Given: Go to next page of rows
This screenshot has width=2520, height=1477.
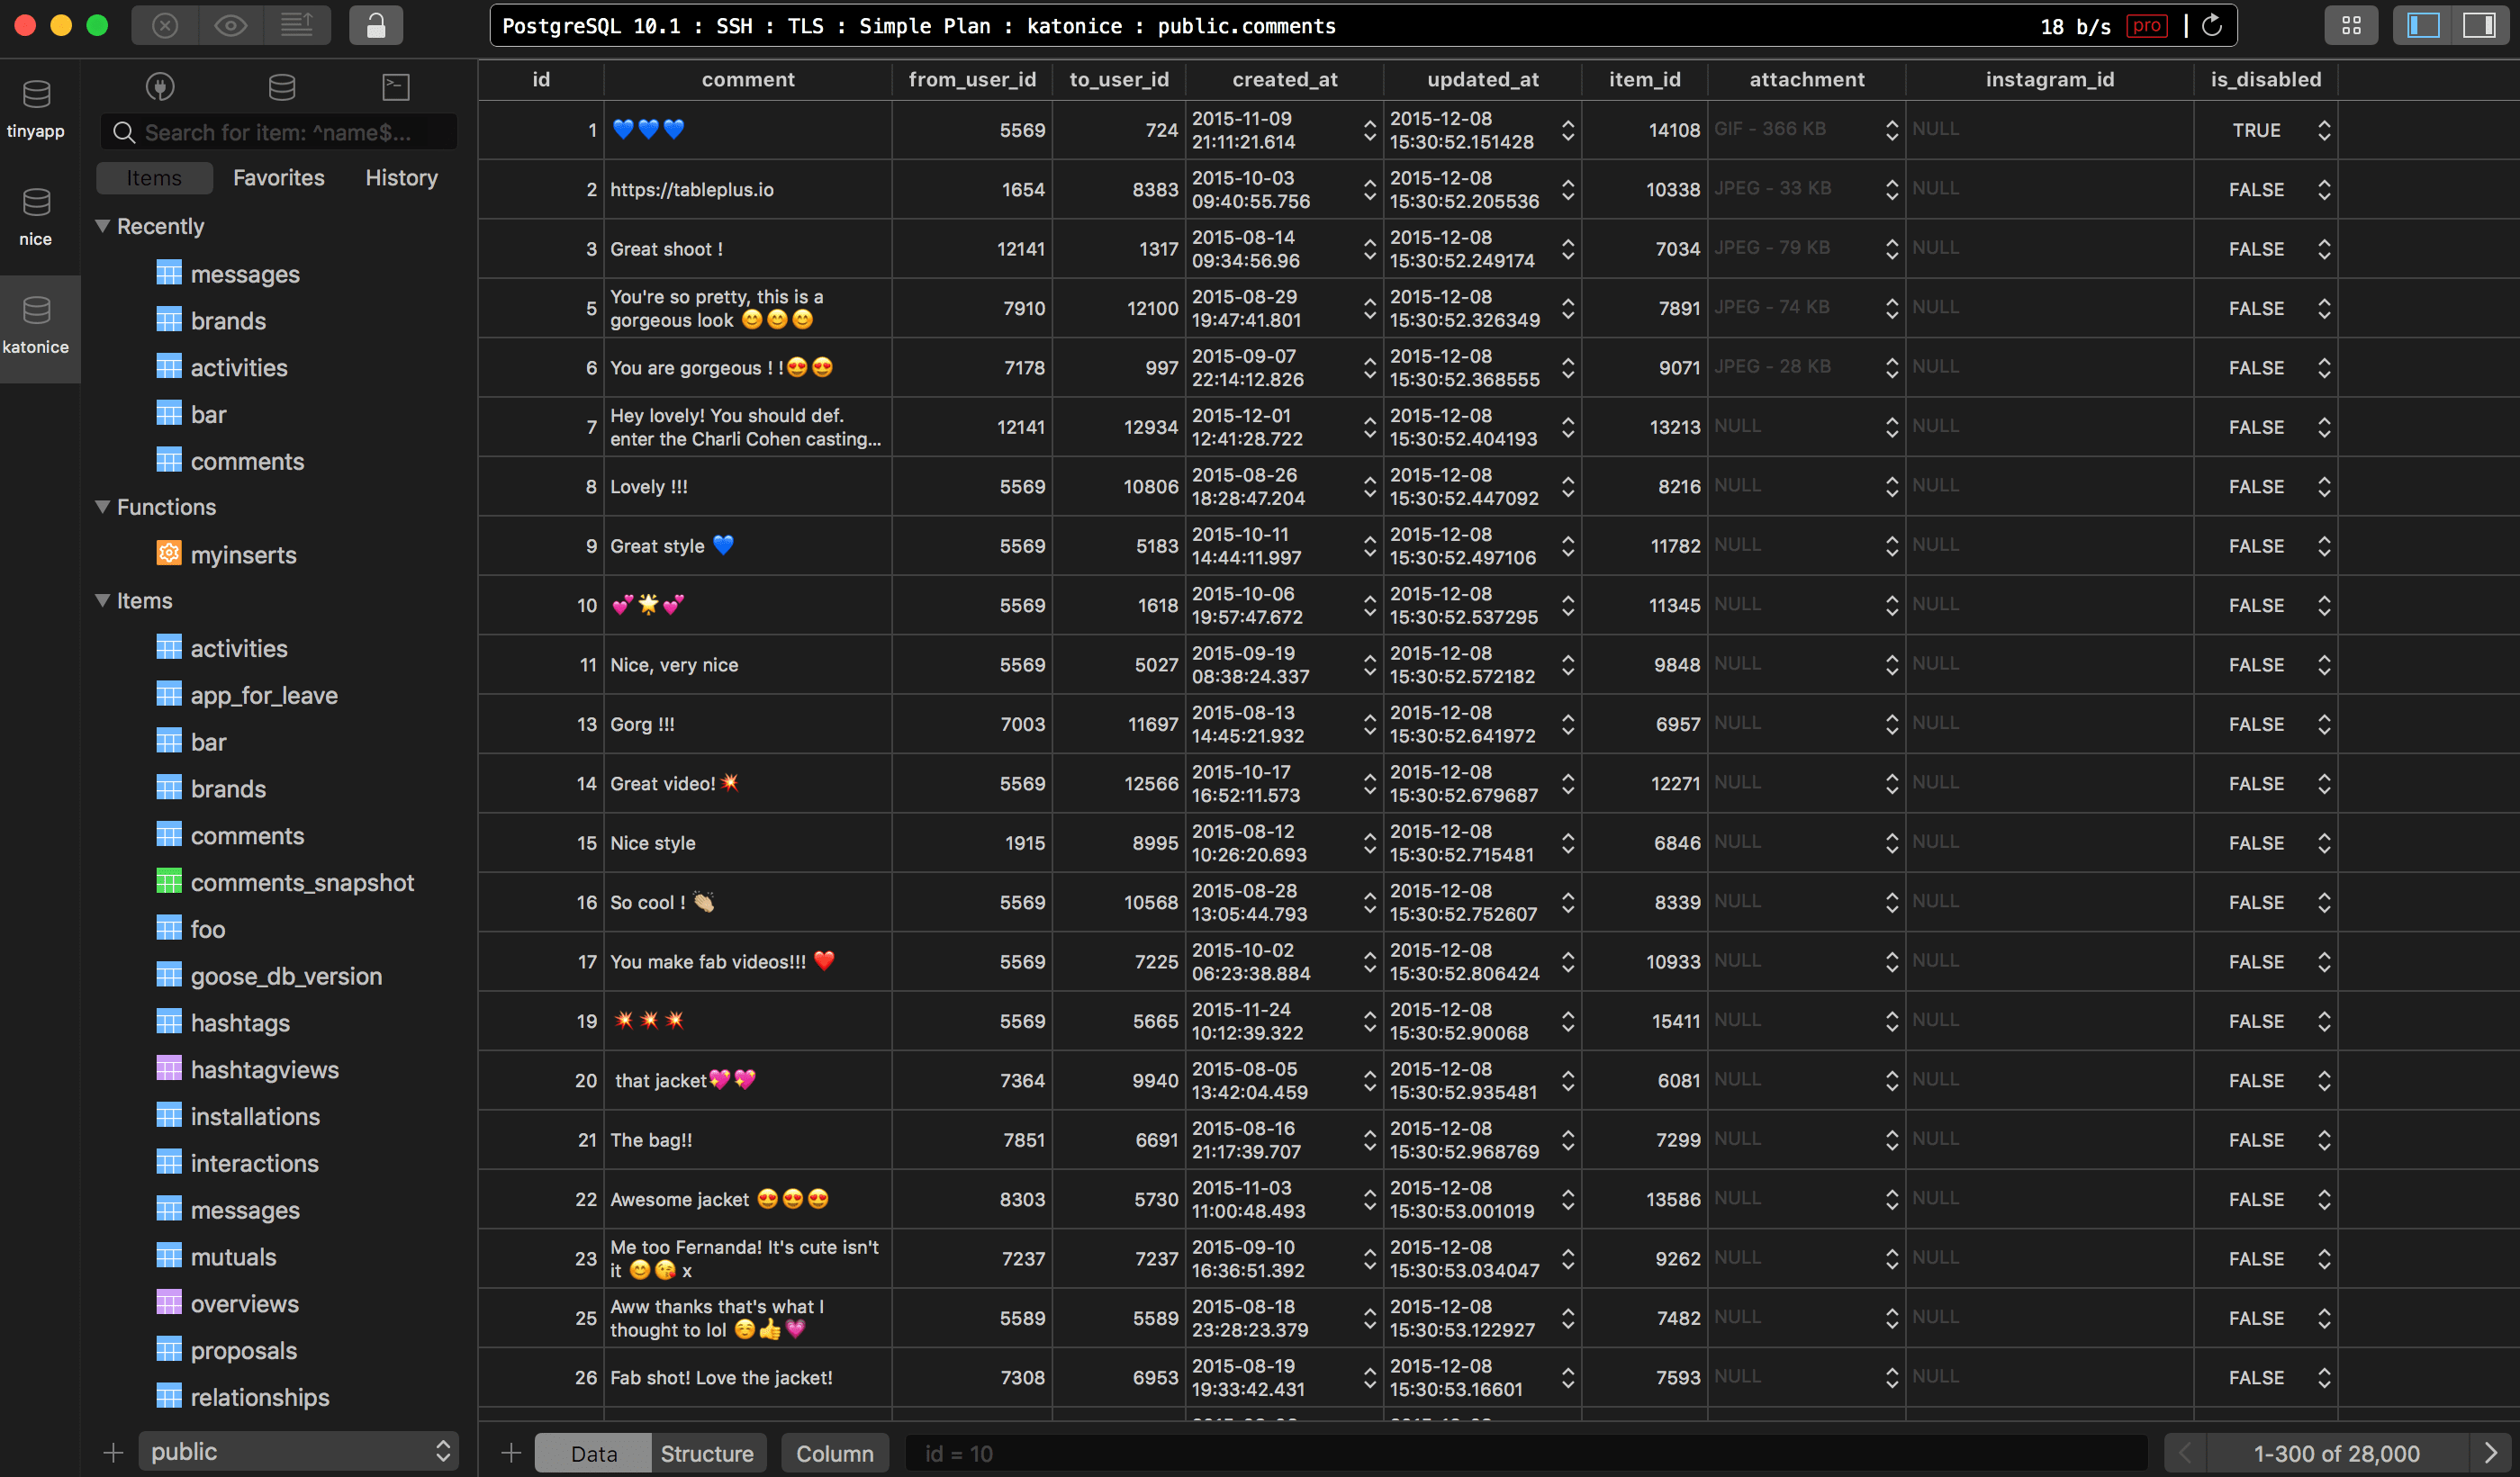Looking at the screenshot, I should click(x=2490, y=1453).
